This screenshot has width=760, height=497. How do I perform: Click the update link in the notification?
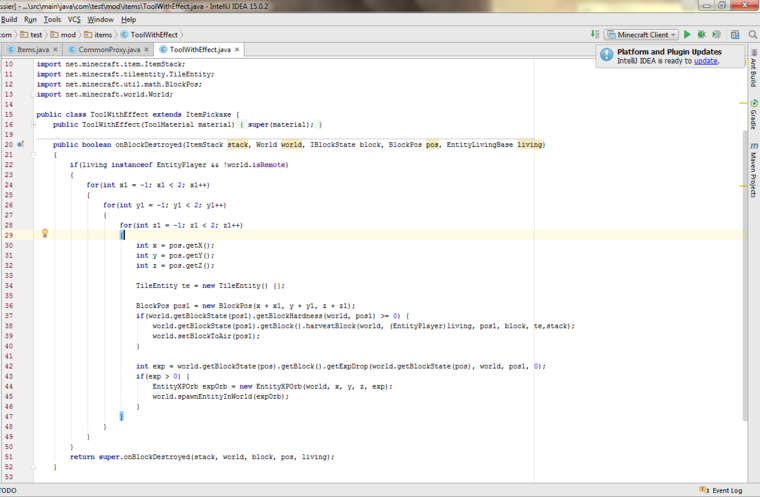click(706, 61)
